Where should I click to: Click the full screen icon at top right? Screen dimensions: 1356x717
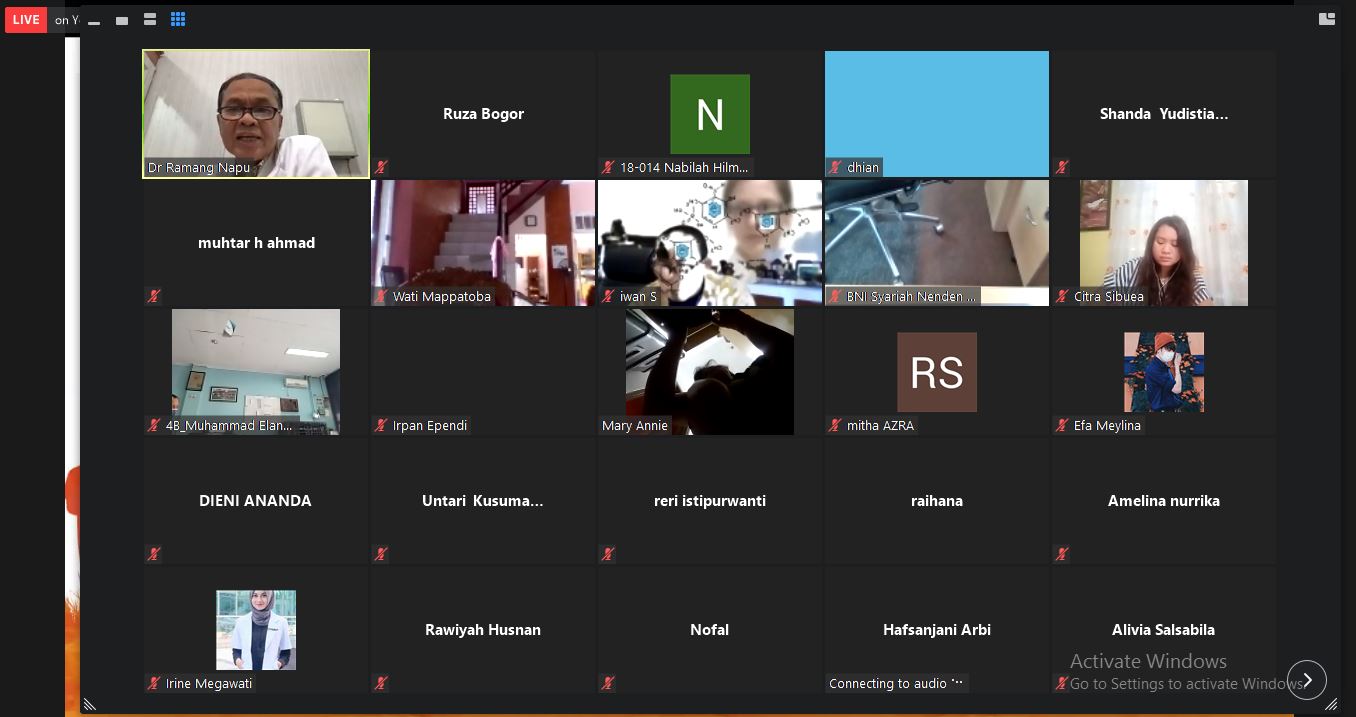(x=1327, y=19)
